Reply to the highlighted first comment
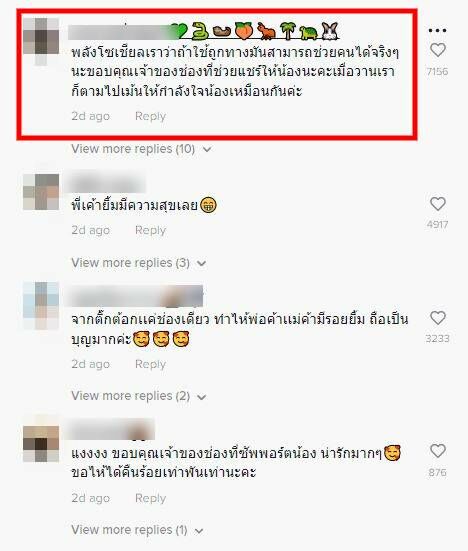Screen dimensions: 468x551 150,116
